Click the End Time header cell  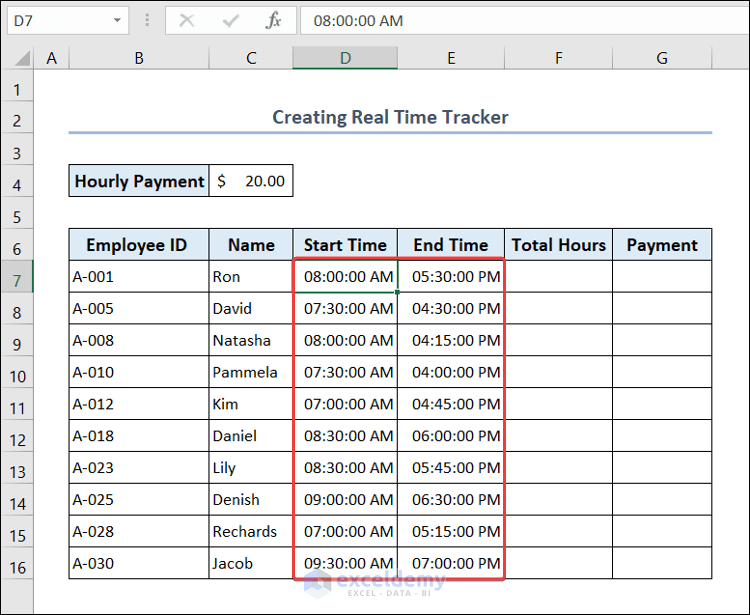(x=451, y=245)
